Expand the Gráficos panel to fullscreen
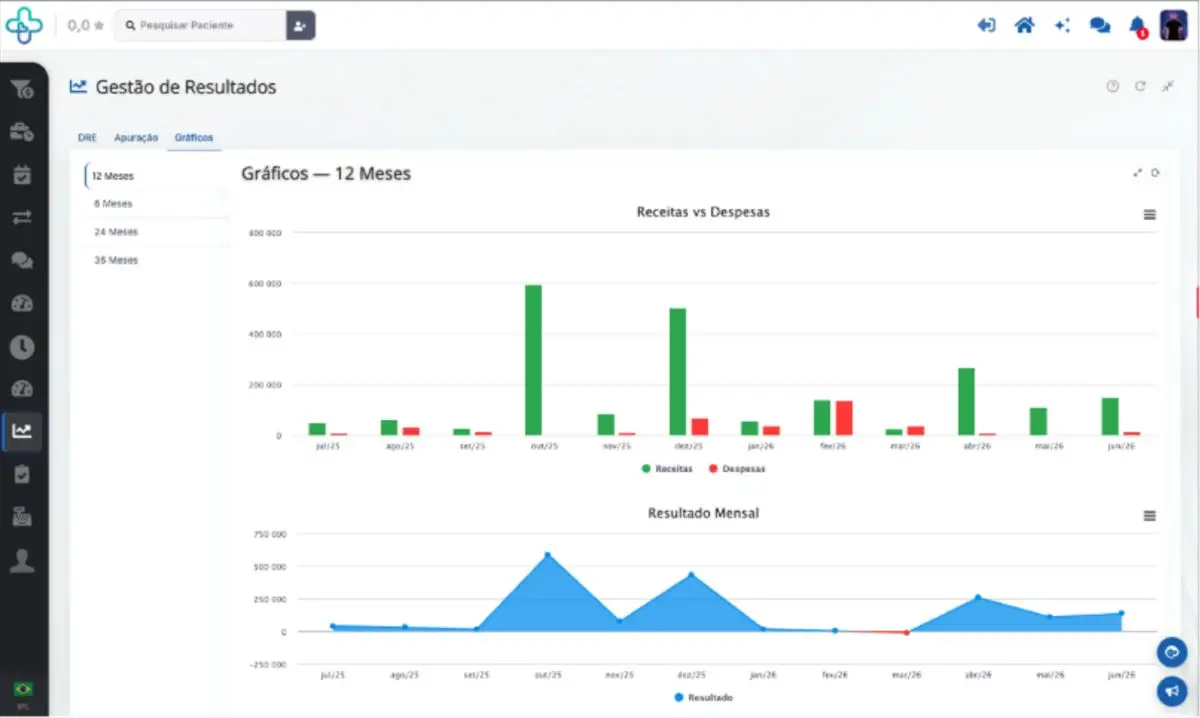1200x718 pixels. (x=1137, y=173)
